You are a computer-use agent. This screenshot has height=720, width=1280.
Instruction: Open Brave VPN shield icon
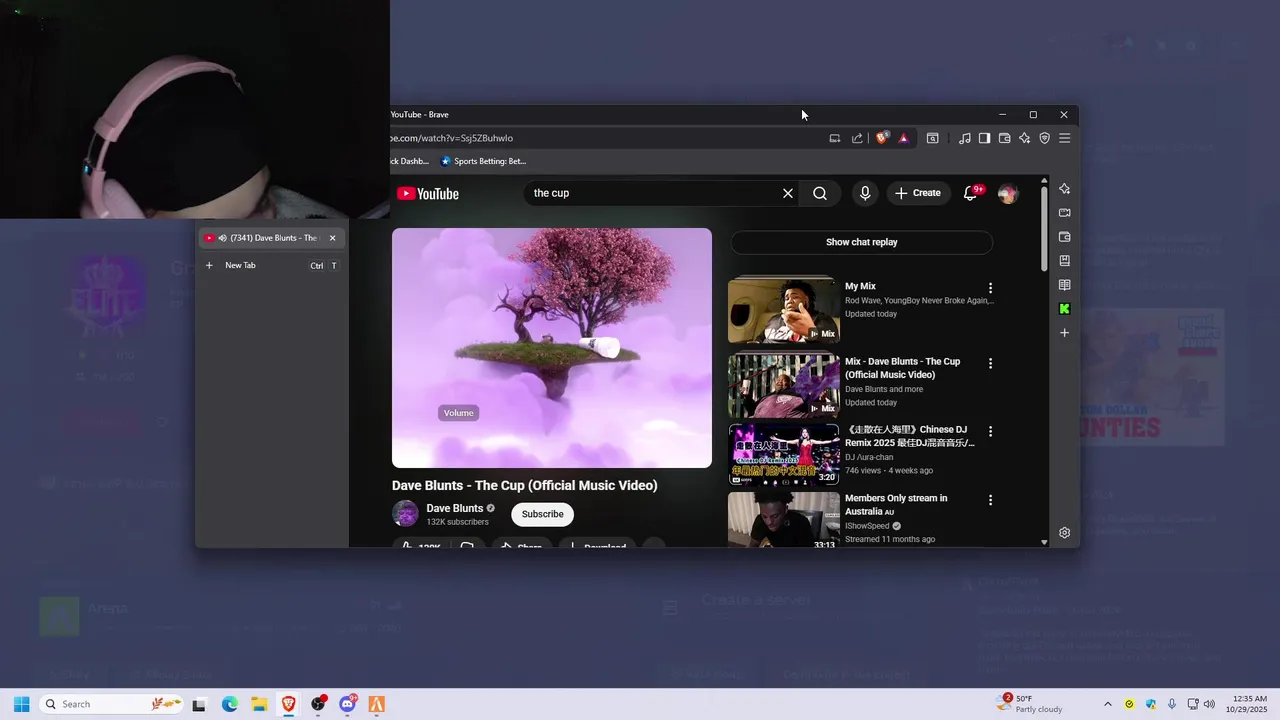coord(1045,138)
